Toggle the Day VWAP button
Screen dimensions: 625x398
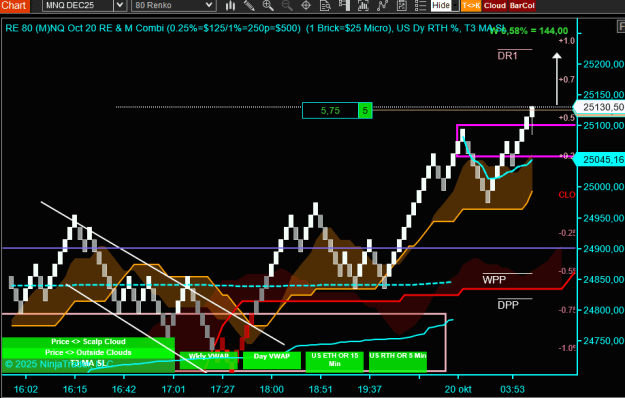[x=272, y=360]
